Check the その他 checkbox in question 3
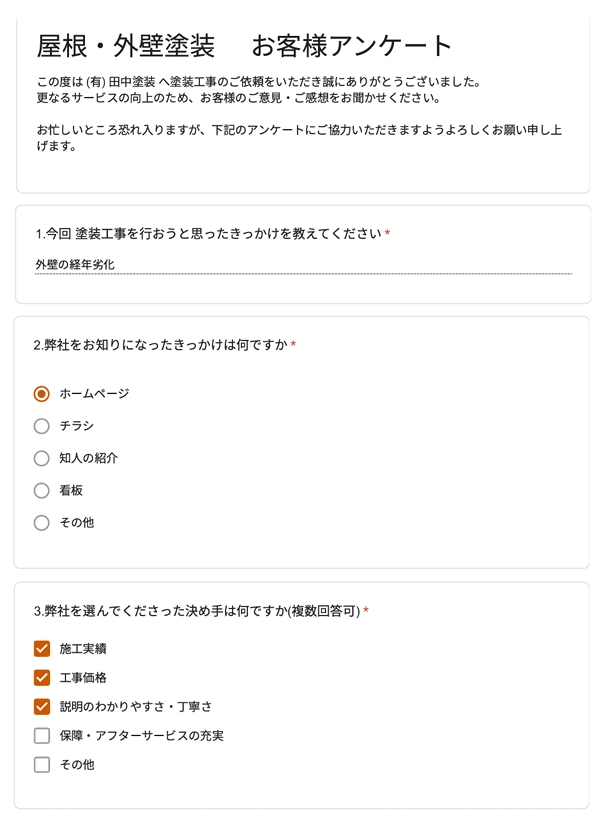This screenshot has height=823, width=612. (42, 765)
